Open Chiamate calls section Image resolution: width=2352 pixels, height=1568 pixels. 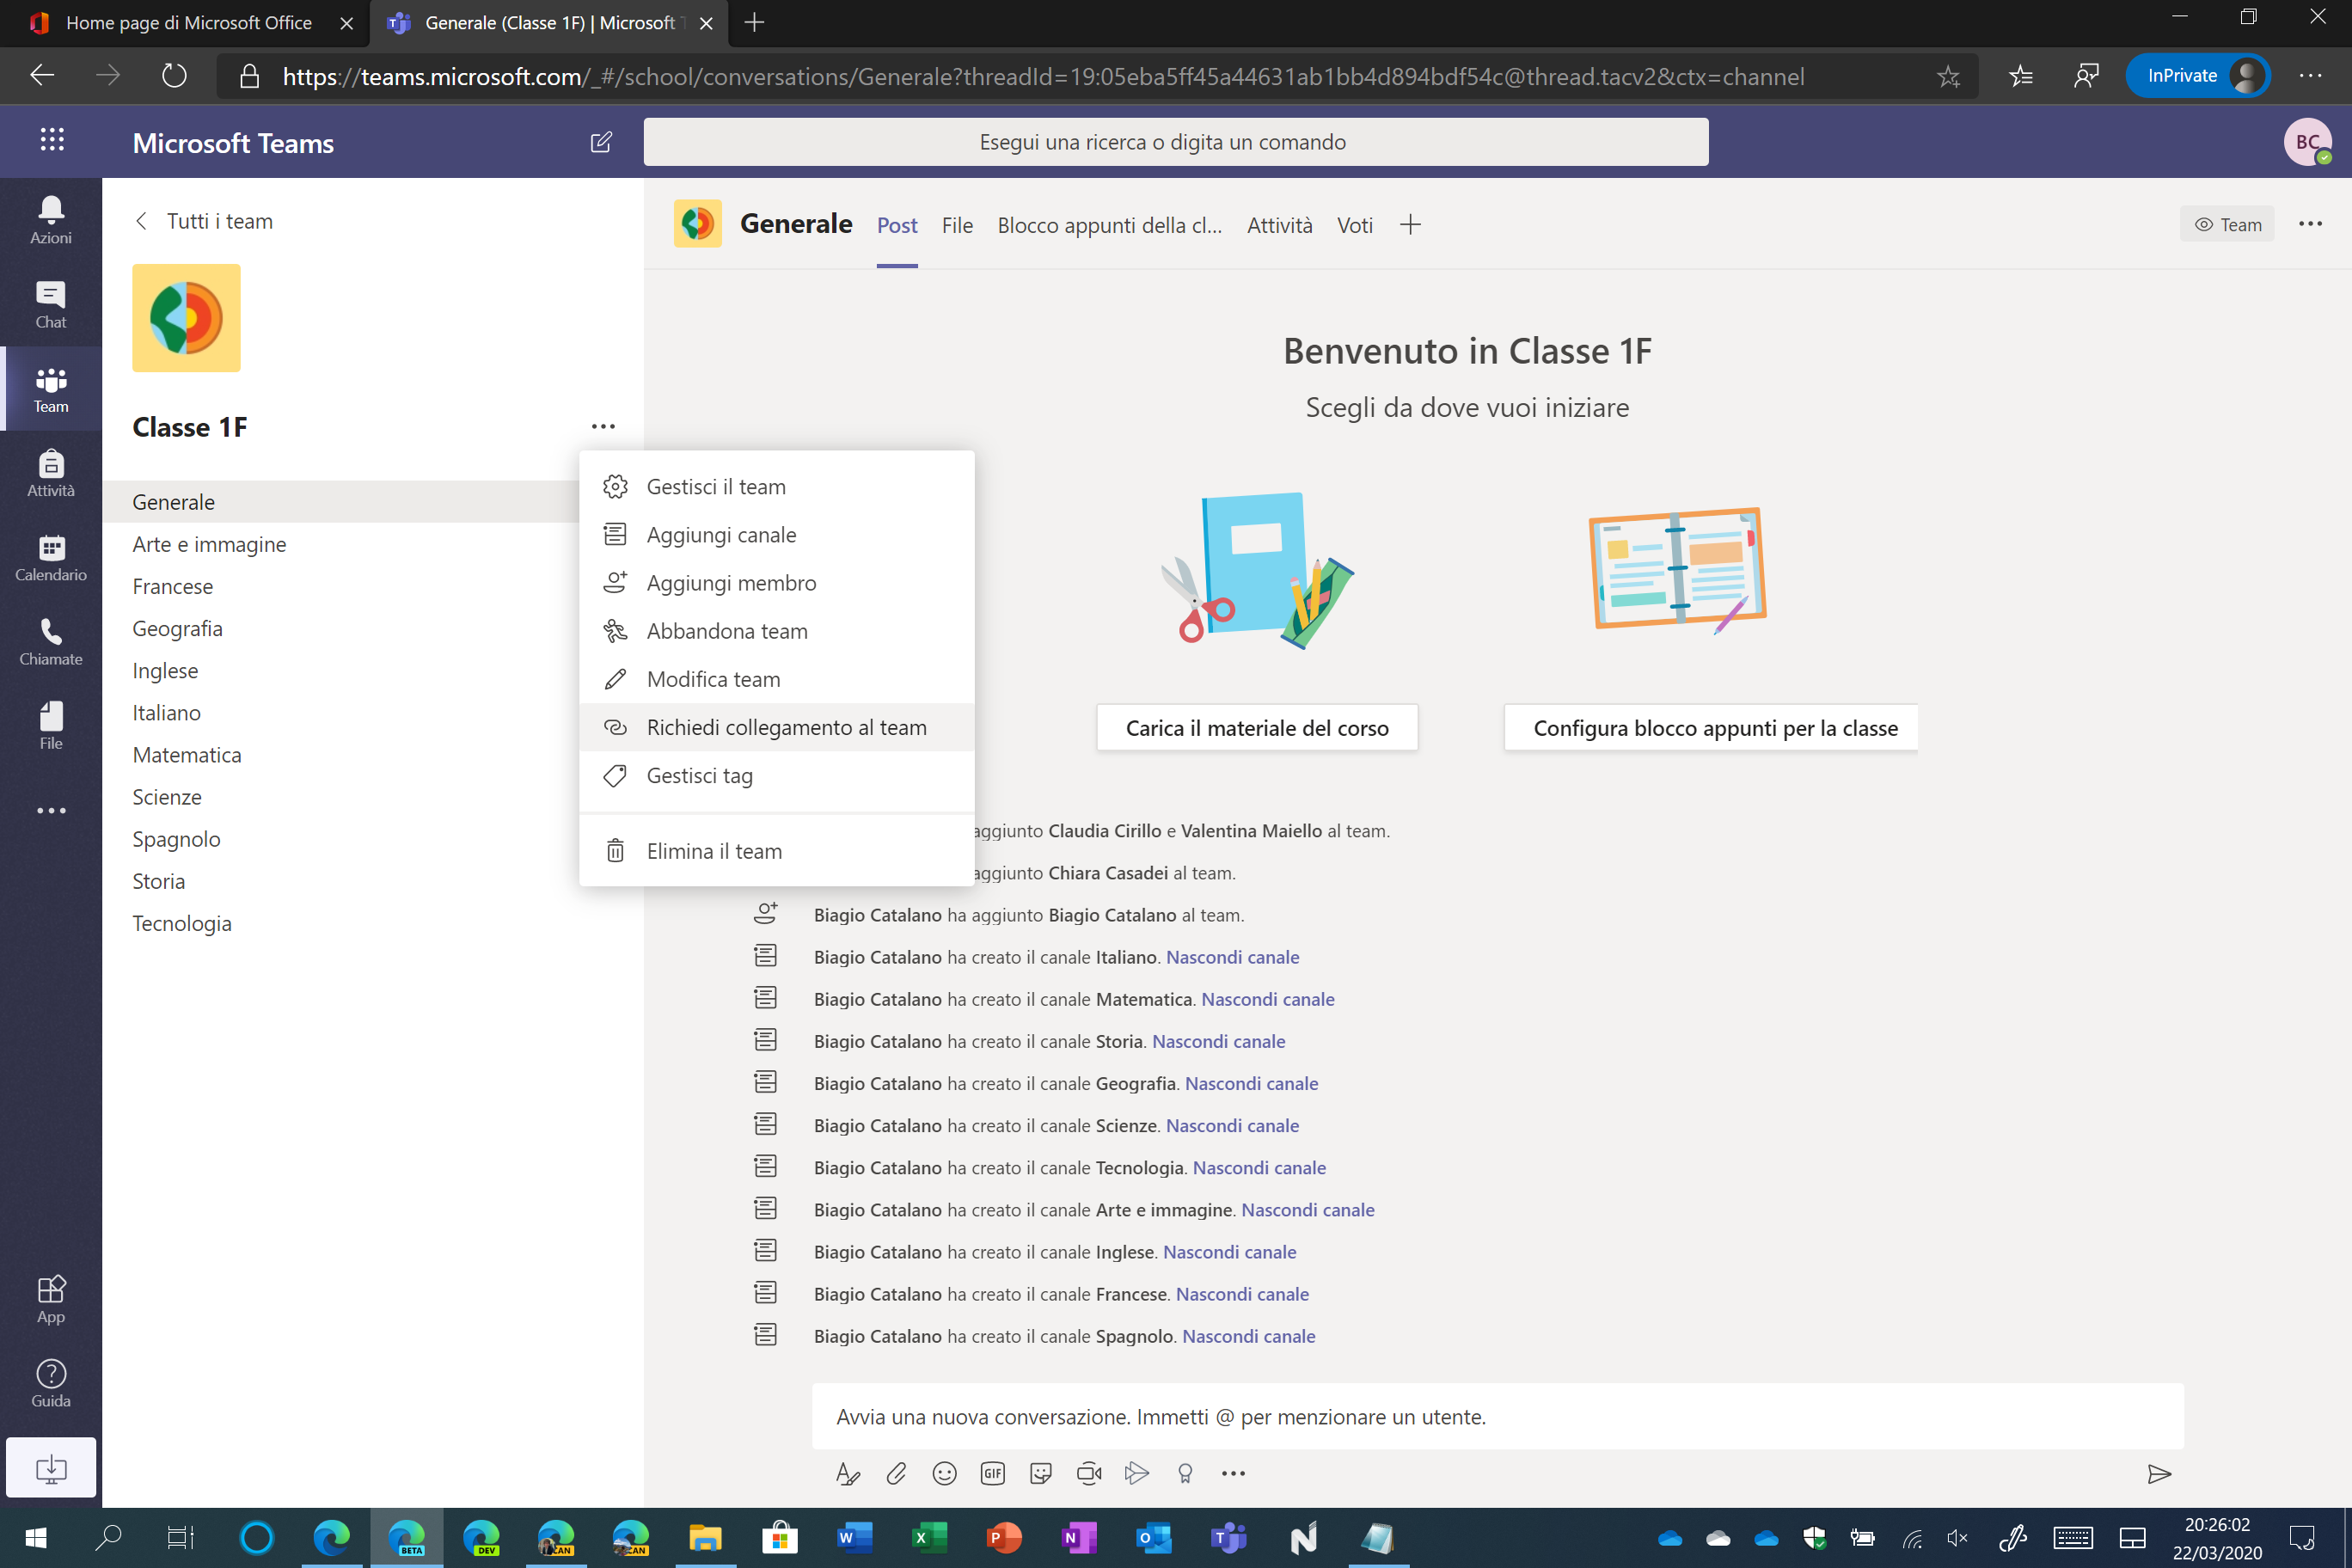click(51, 641)
